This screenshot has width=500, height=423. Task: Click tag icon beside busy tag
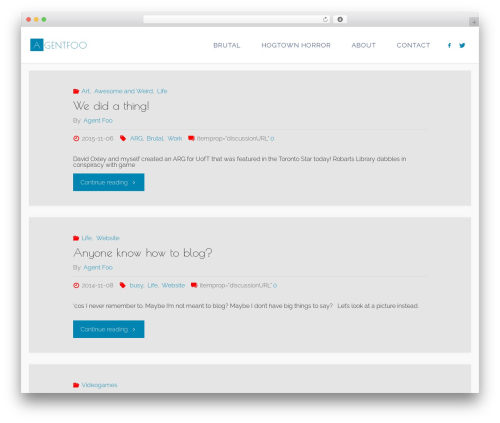123,285
